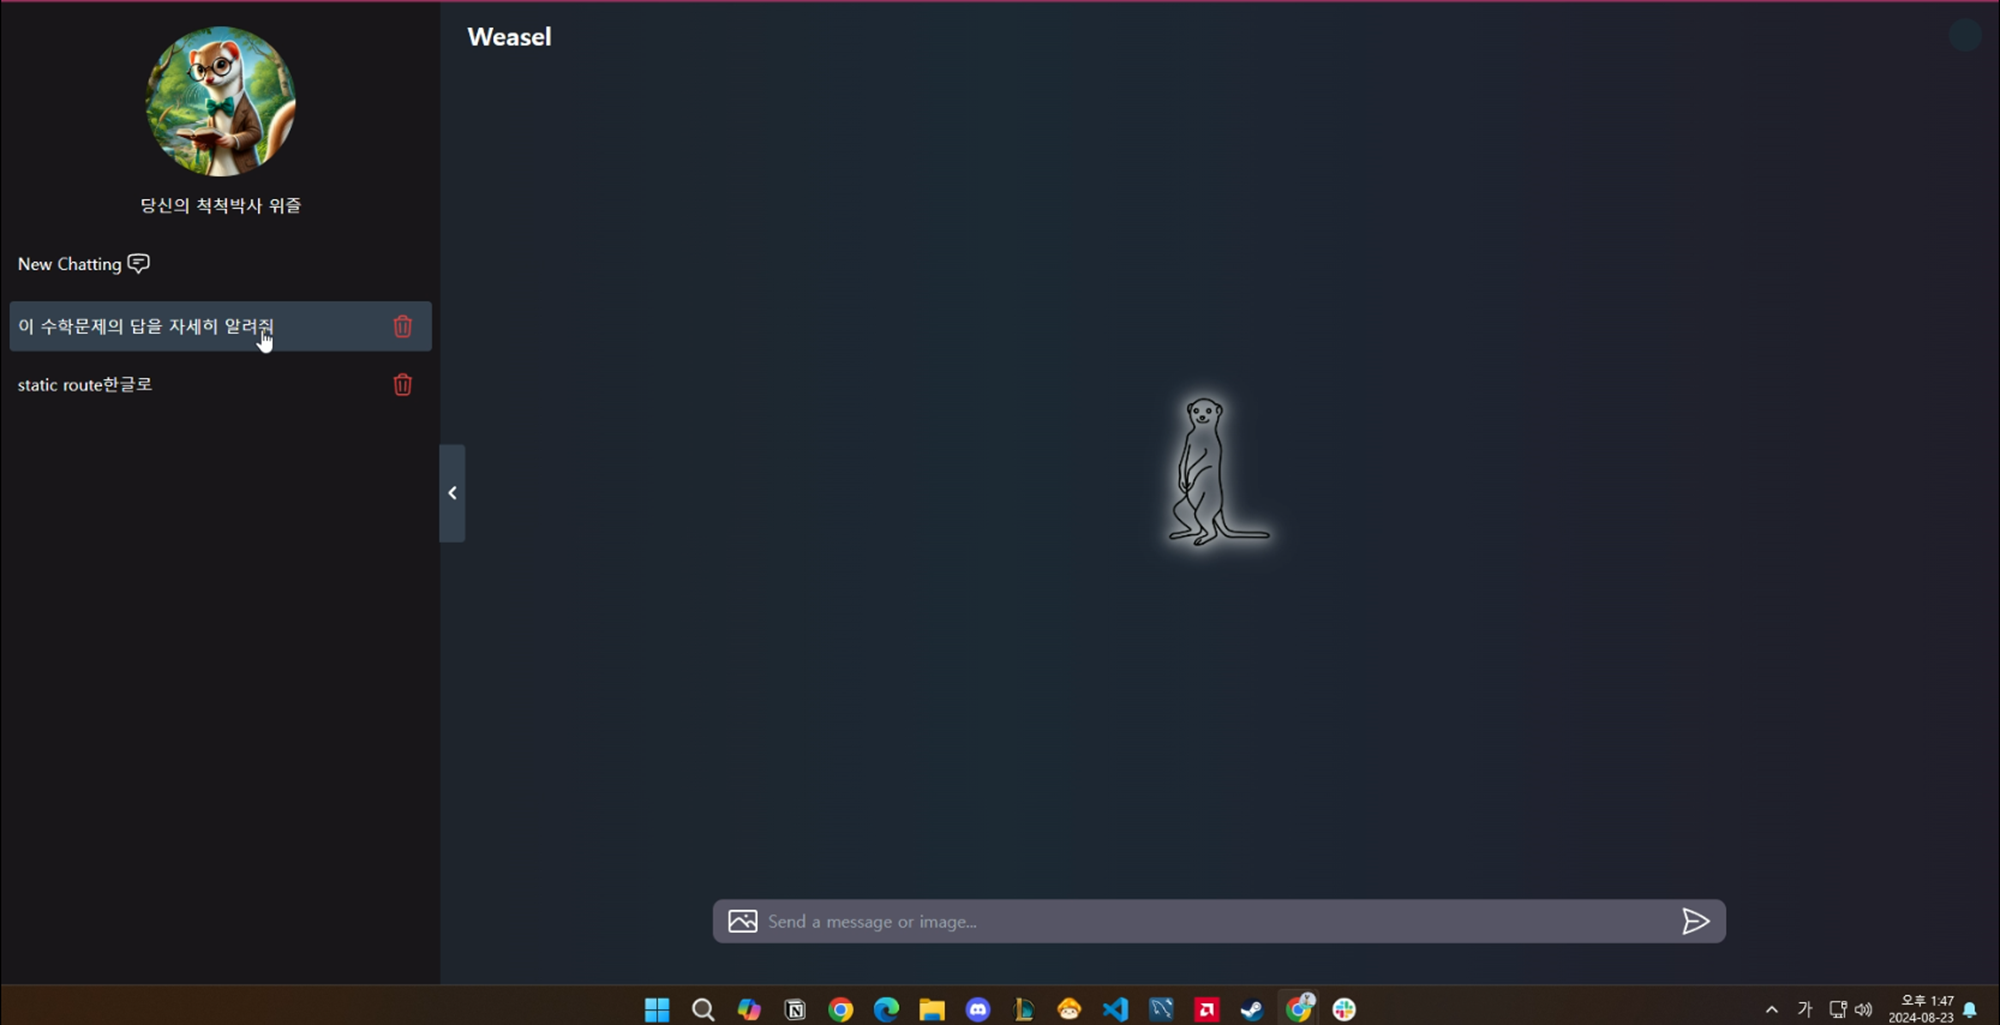Open League of Legends from the taskbar

pos(1024,1009)
